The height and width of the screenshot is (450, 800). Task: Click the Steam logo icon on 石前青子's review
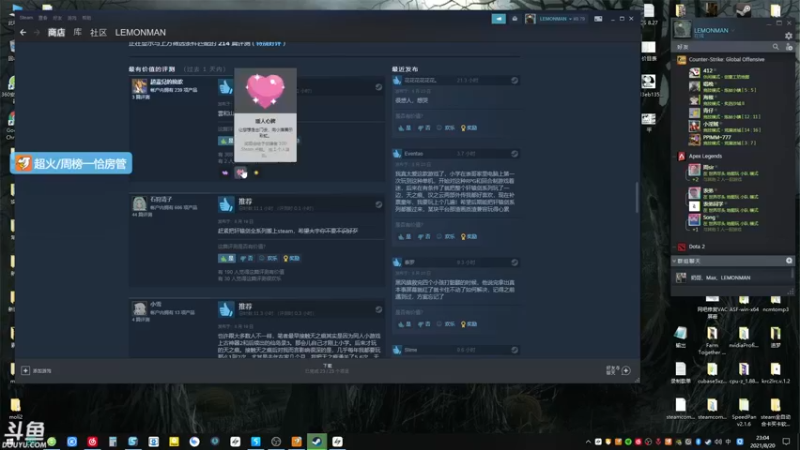379,205
